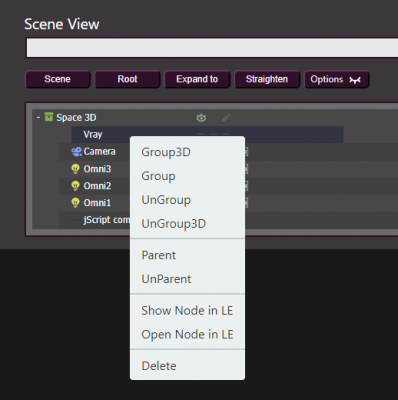Select the Camera tree item label
The image size is (398, 400).
pyautogui.click(x=99, y=152)
